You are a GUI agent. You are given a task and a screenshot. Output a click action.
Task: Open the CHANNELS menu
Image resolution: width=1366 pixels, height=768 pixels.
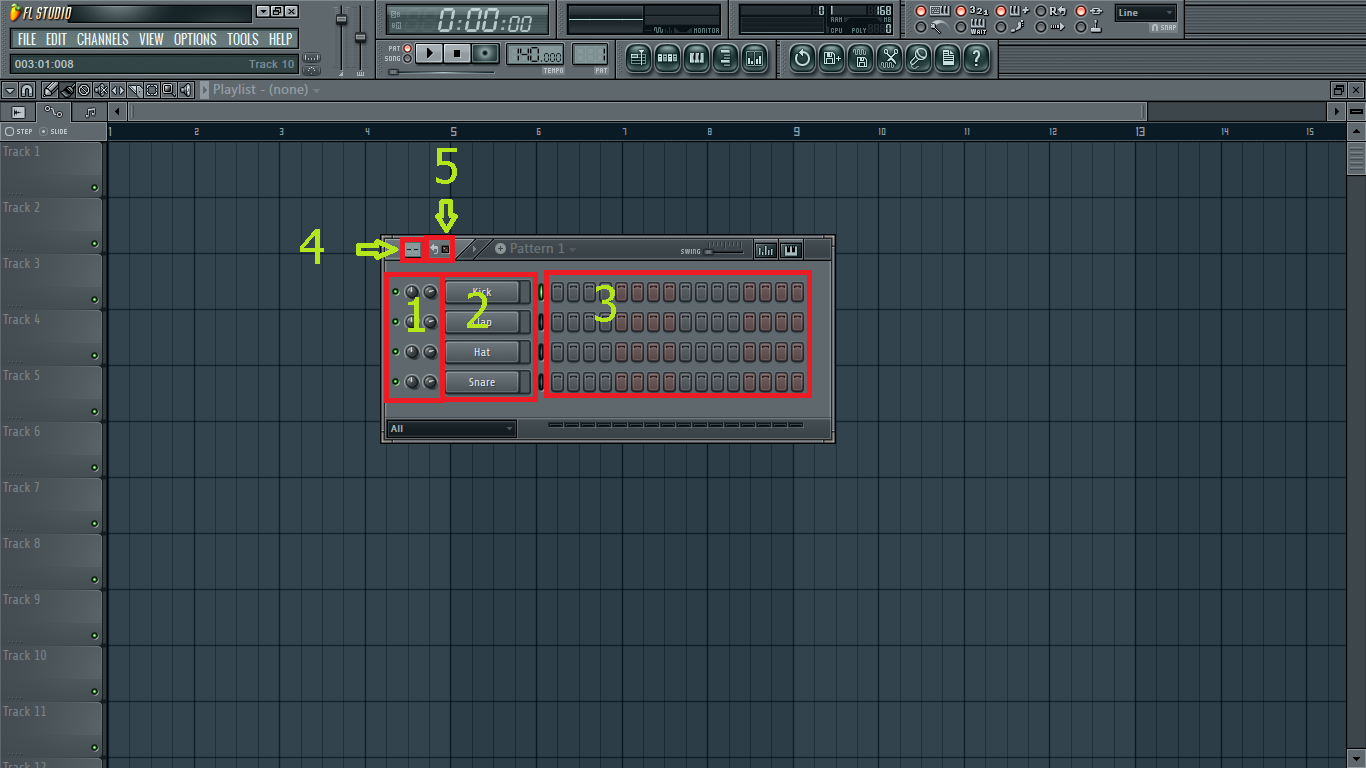click(103, 39)
